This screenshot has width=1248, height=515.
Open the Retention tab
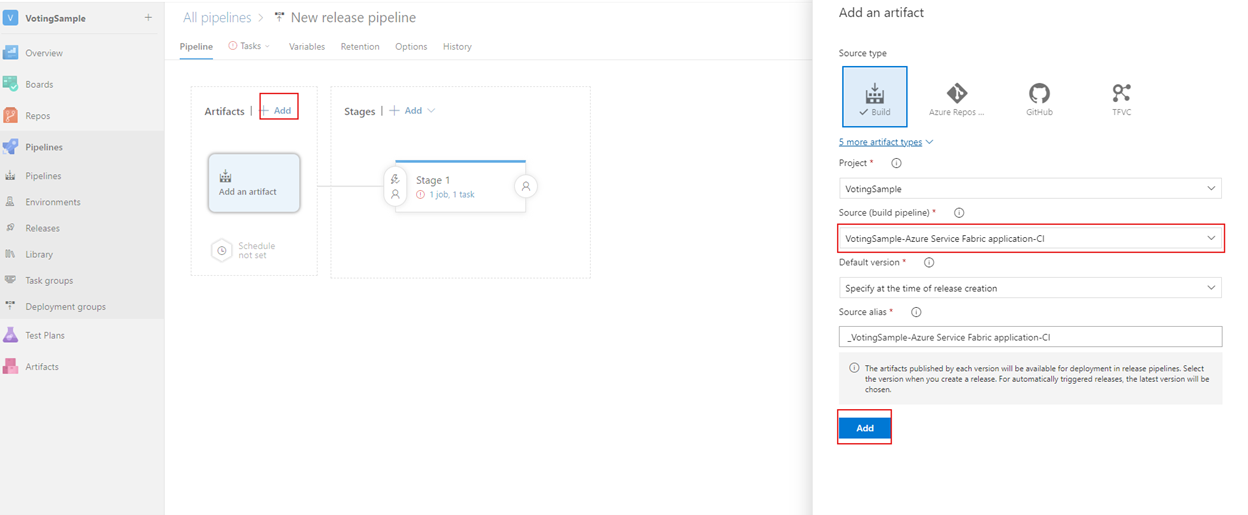point(360,47)
